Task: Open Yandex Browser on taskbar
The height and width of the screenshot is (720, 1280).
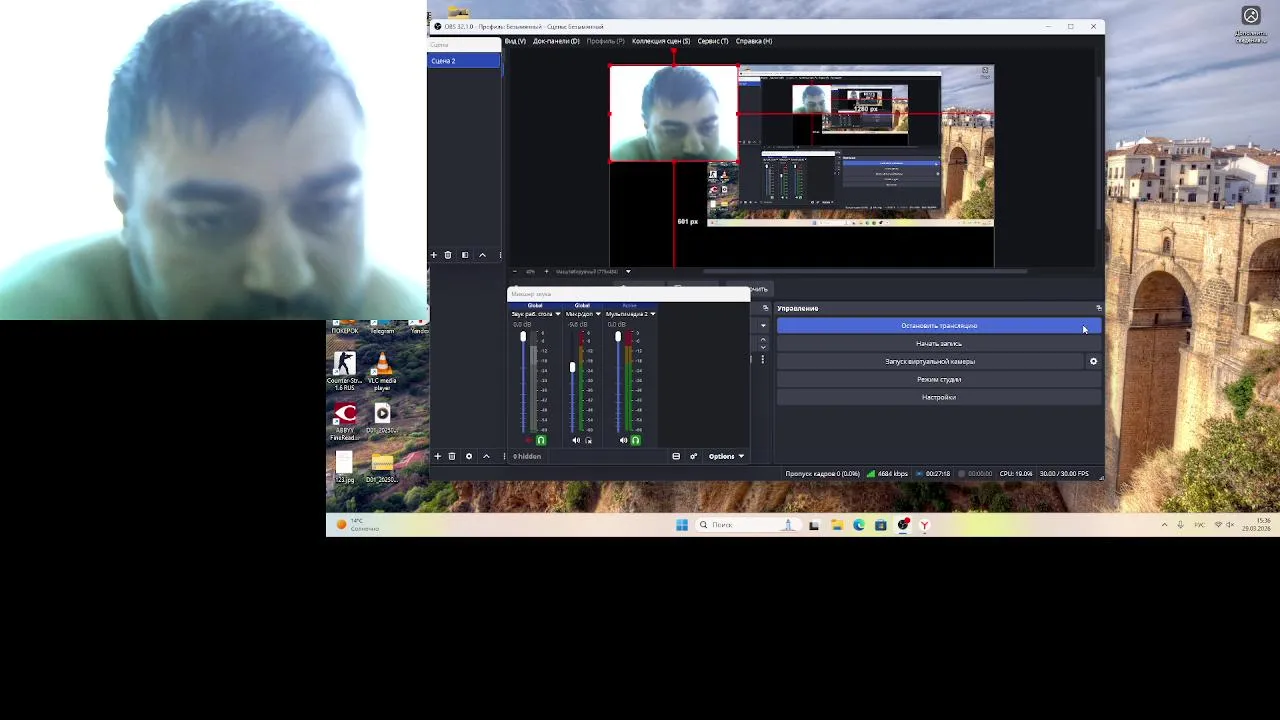Action: (x=925, y=525)
